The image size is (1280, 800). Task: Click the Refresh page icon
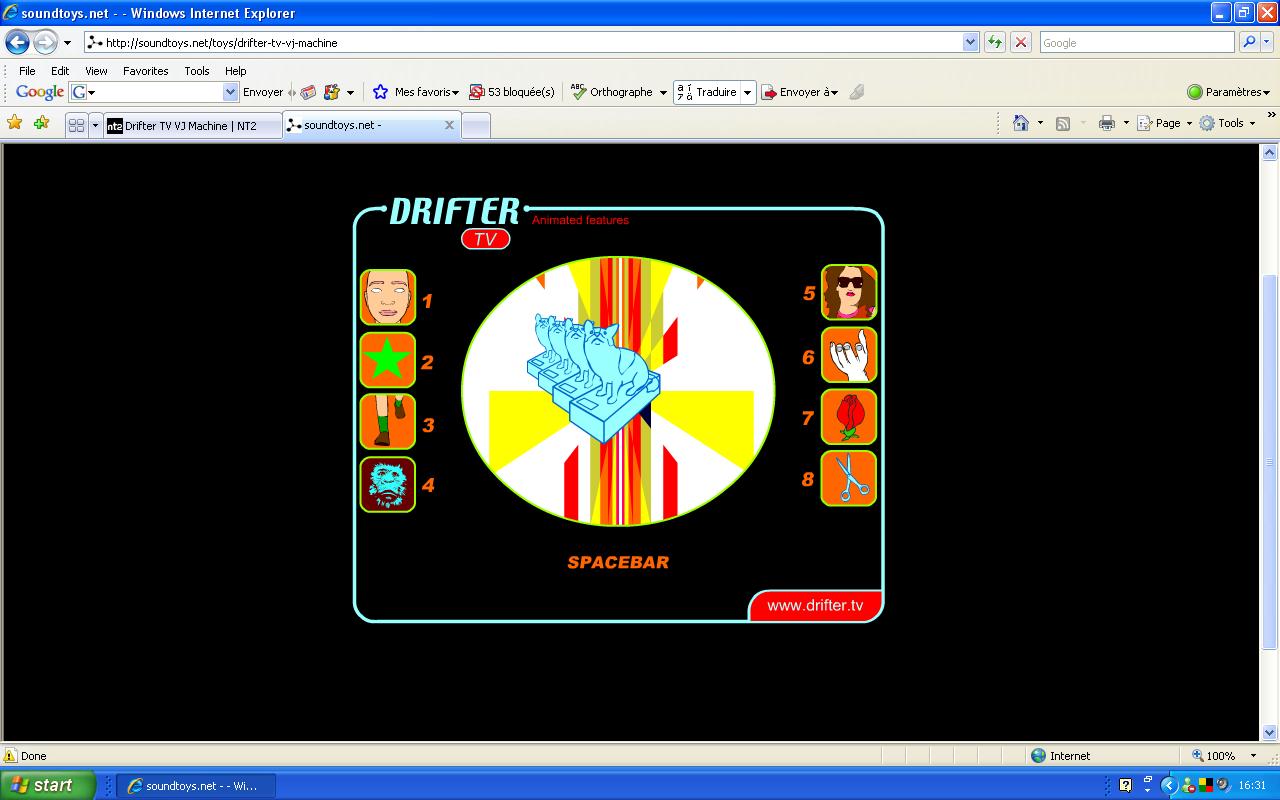[995, 42]
